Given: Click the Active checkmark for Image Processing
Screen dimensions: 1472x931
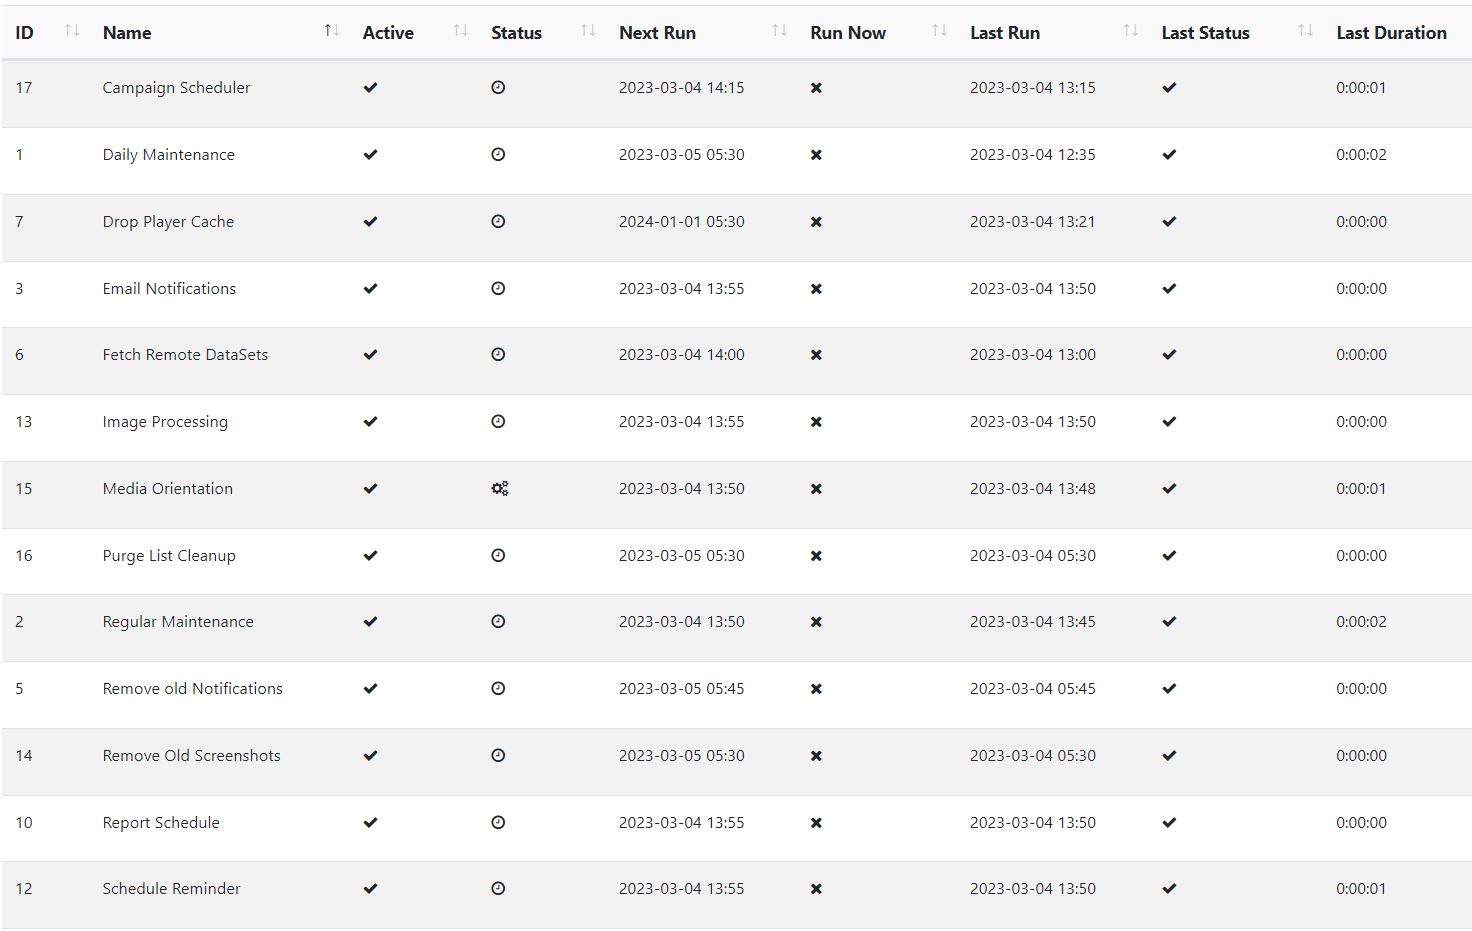Looking at the screenshot, I should (370, 422).
